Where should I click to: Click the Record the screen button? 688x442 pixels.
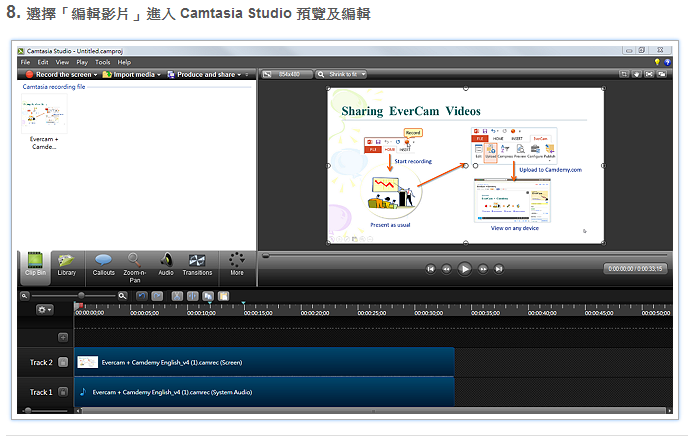click(59, 74)
